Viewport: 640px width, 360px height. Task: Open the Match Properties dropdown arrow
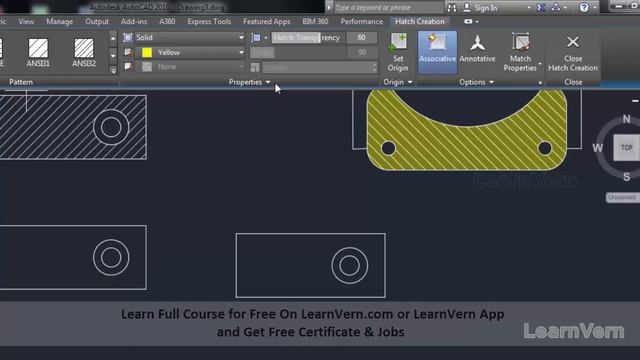pyautogui.click(x=540, y=64)
